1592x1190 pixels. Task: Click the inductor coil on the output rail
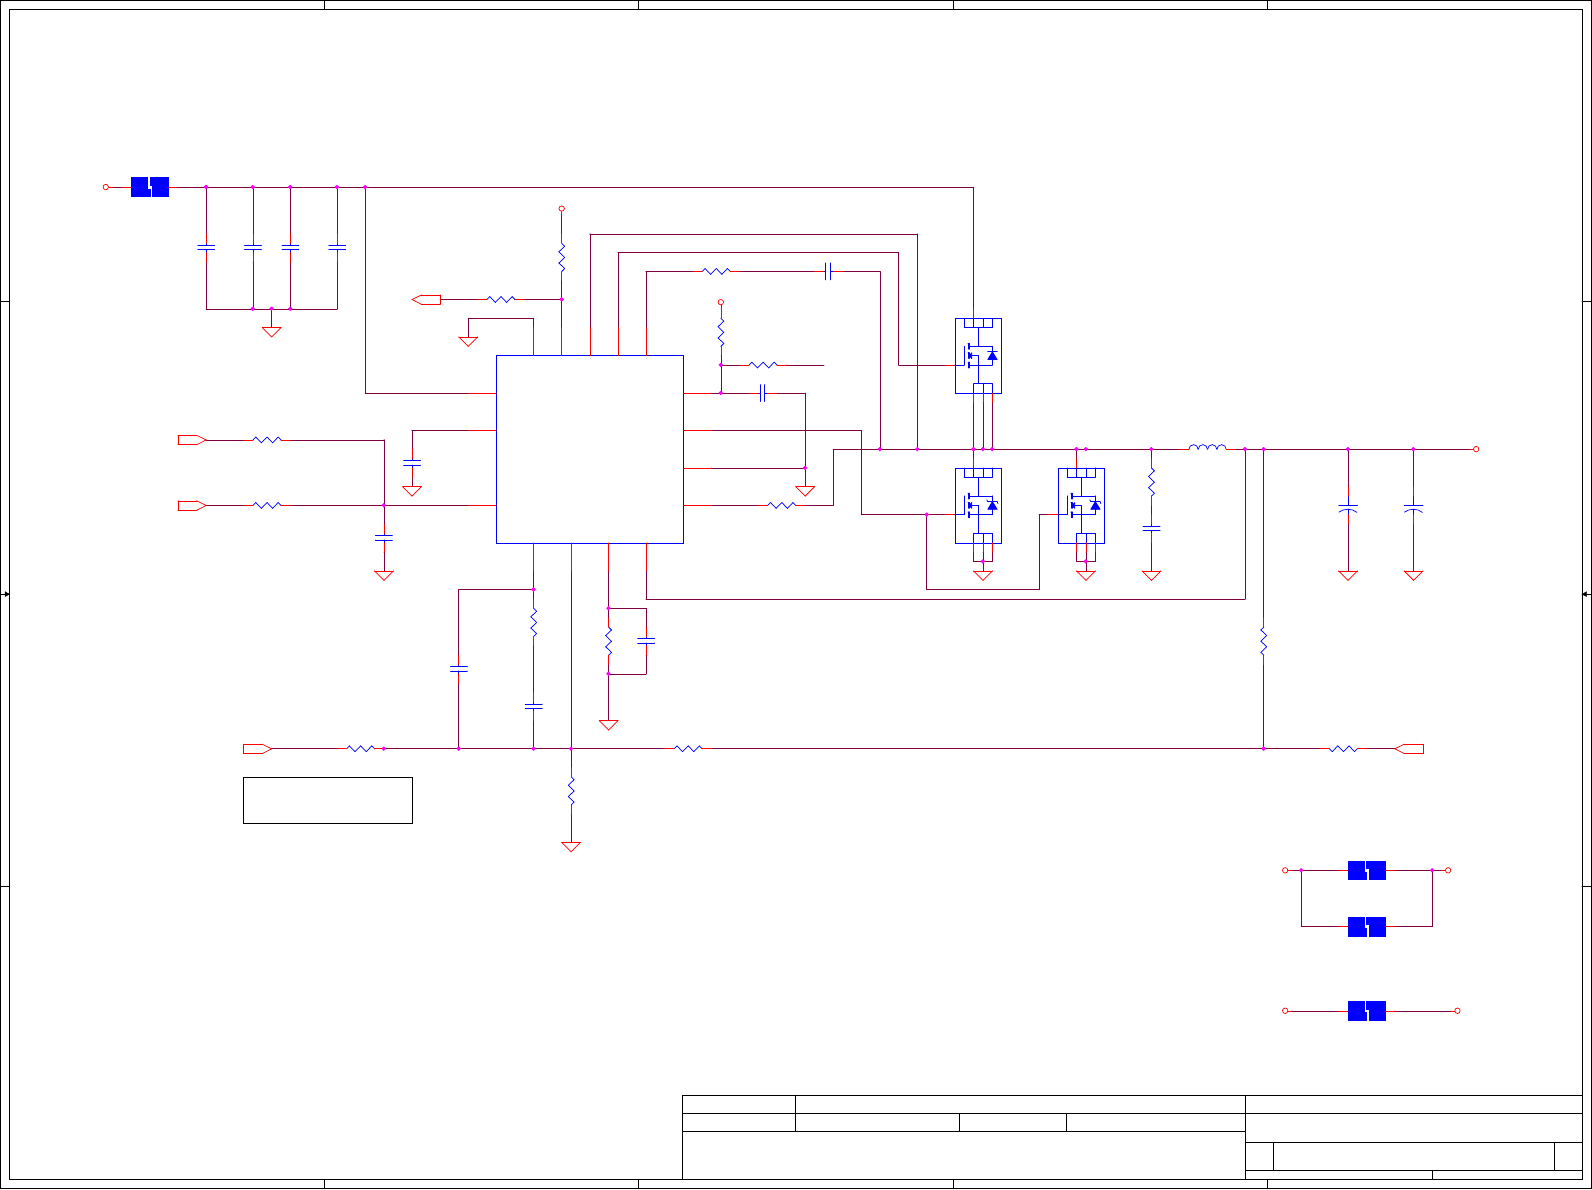1207,447
